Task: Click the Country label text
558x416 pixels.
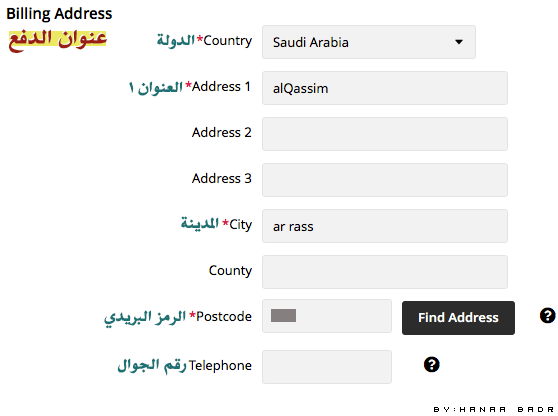Action: [227, 41]
